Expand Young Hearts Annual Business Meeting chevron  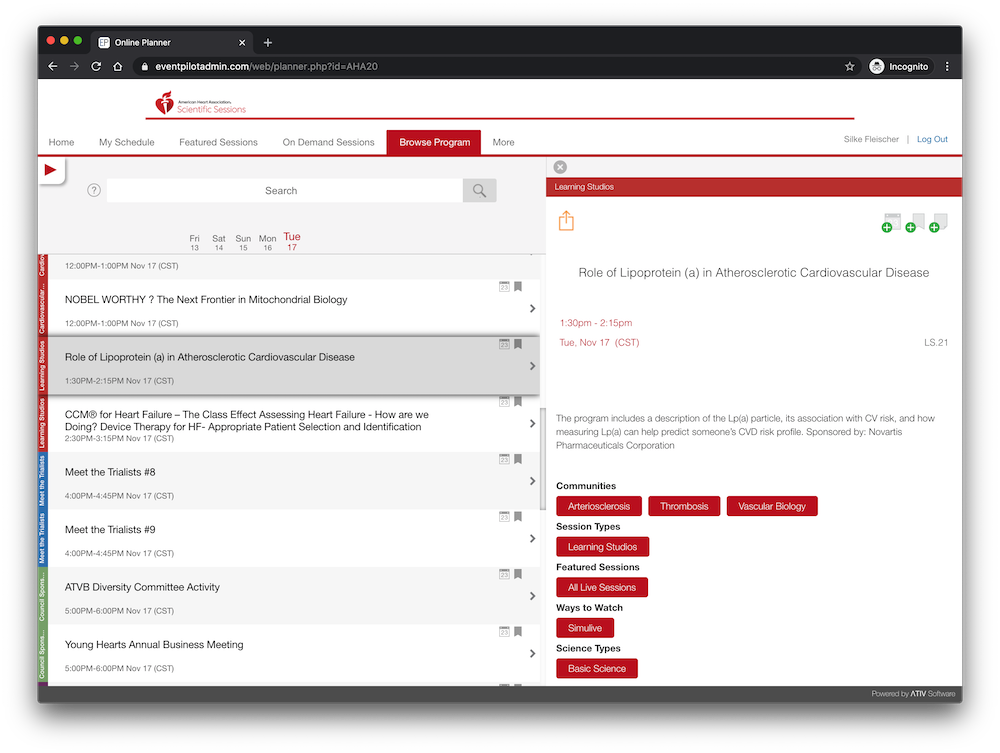tap(532, 654)
